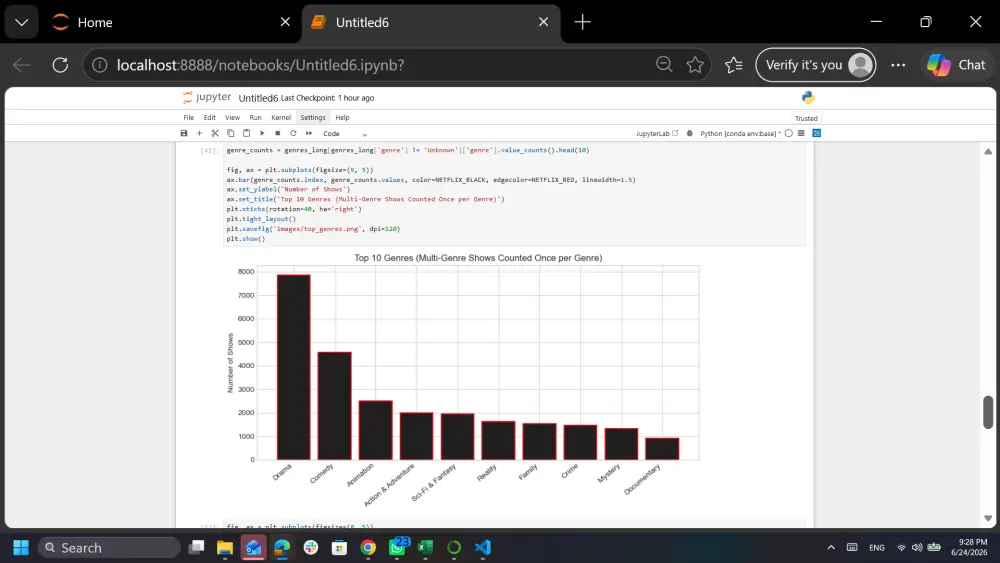Toggle the blue side panel icon
The image size is (1000, 563).
(x=816, y=133)
